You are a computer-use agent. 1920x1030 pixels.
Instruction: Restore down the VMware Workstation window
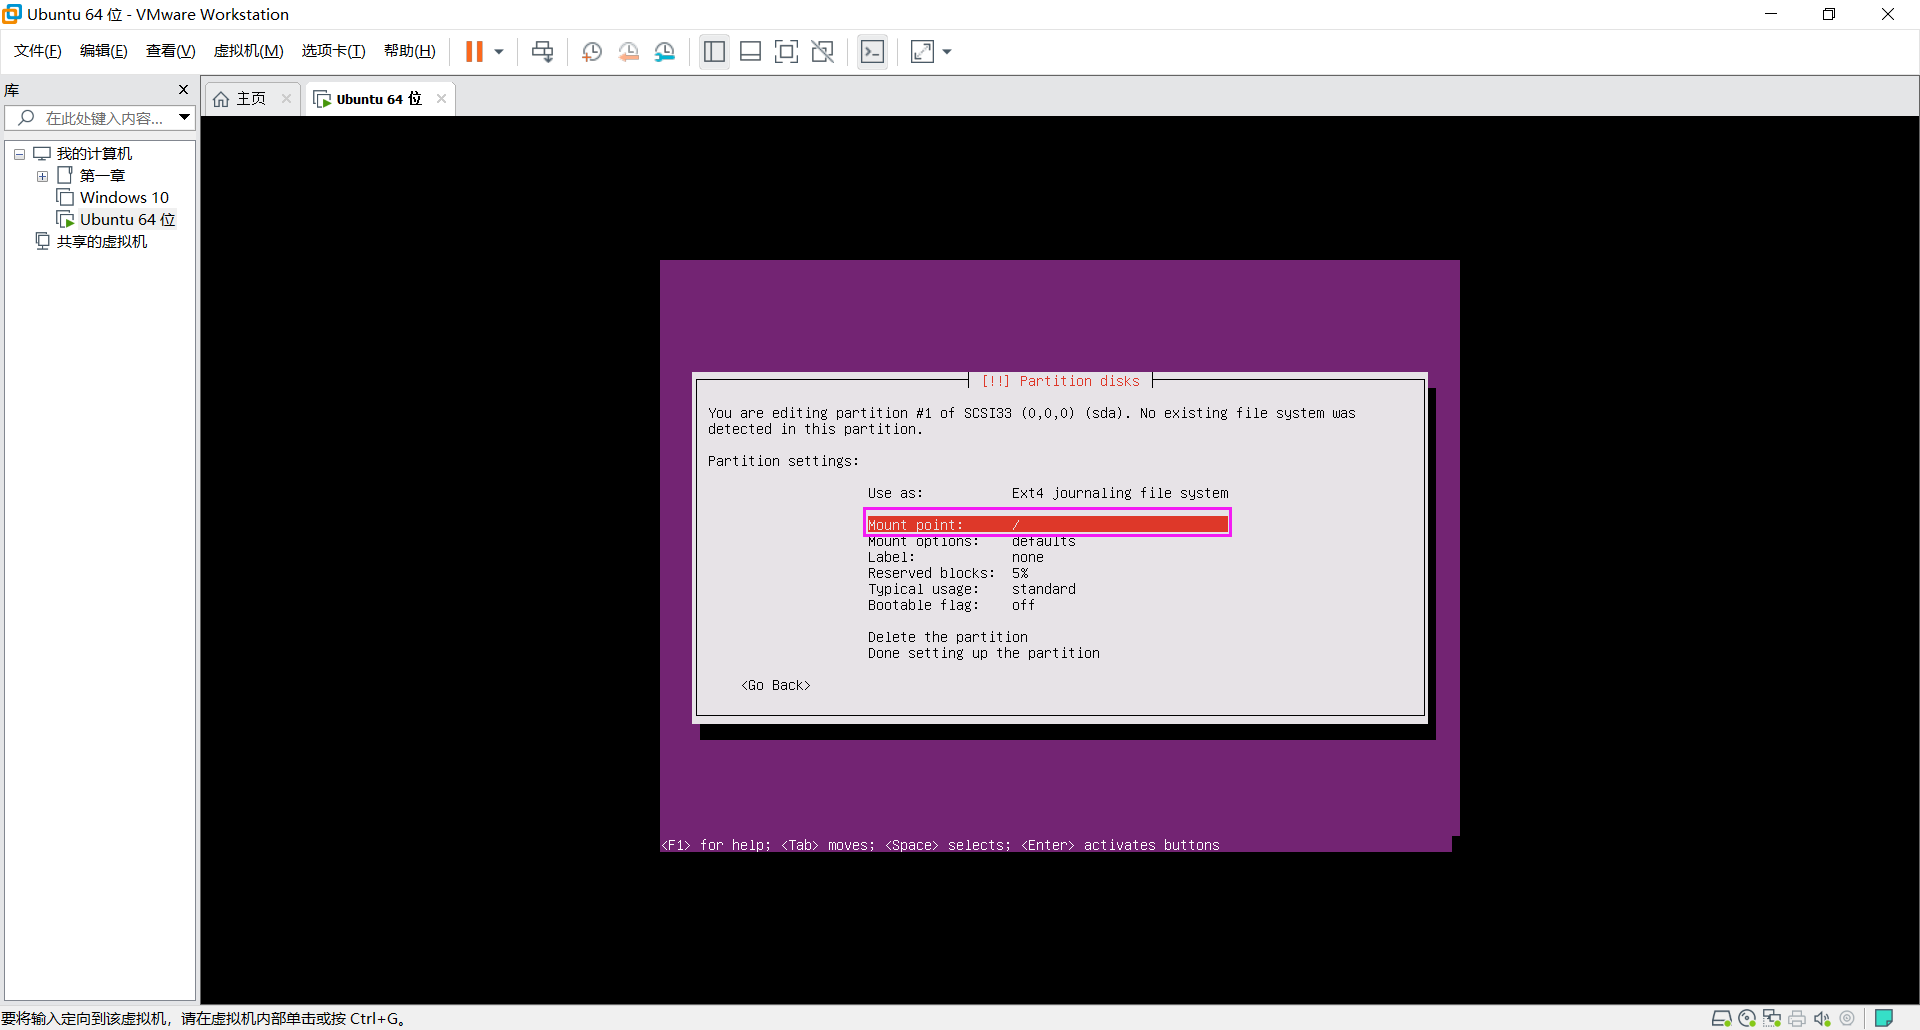coord(1829,14)
